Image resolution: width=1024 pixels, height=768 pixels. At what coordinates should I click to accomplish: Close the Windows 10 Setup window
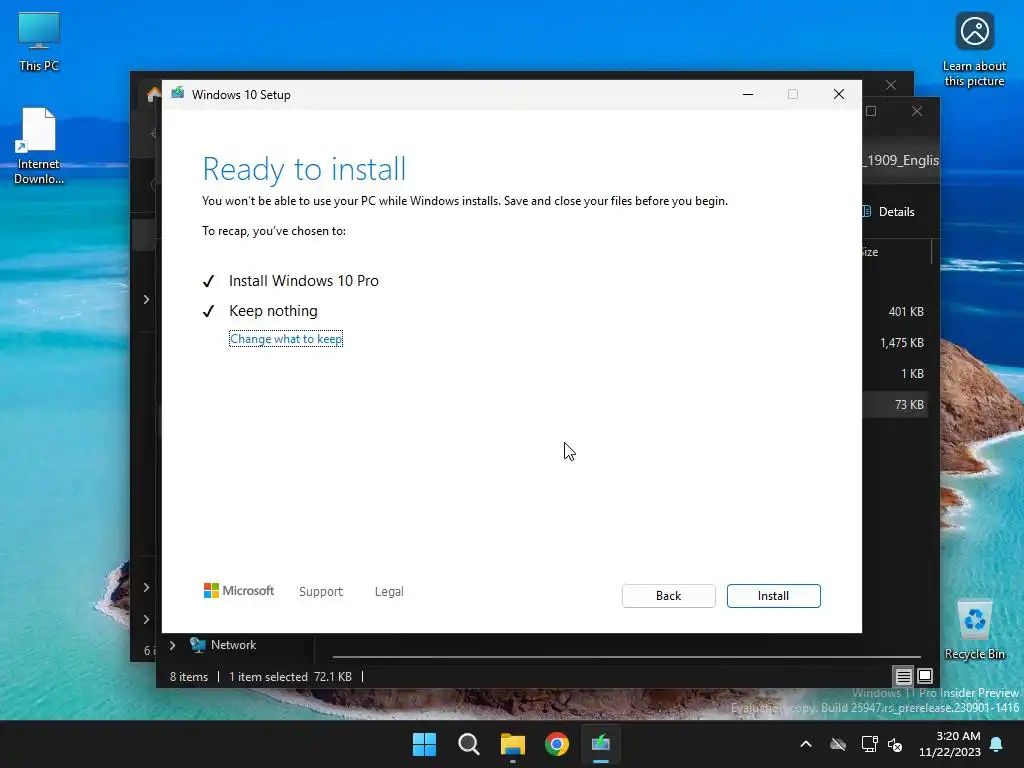click(x=839, y=94)
